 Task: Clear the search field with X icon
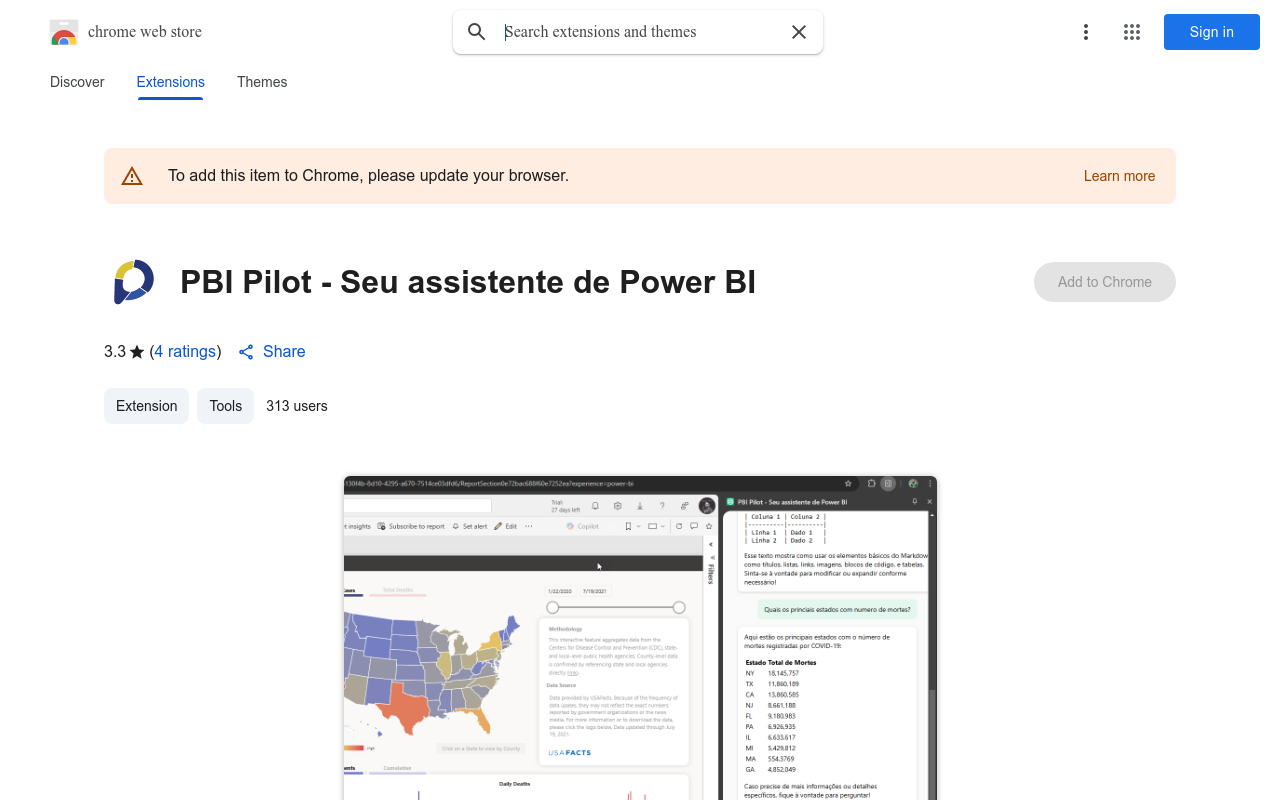pyautogui.click(x=799, y=32)
